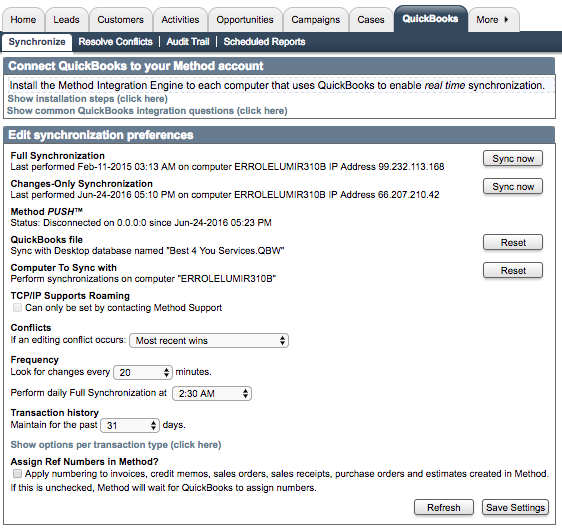
Task: Expand the More tab menu
Action: 494,19
